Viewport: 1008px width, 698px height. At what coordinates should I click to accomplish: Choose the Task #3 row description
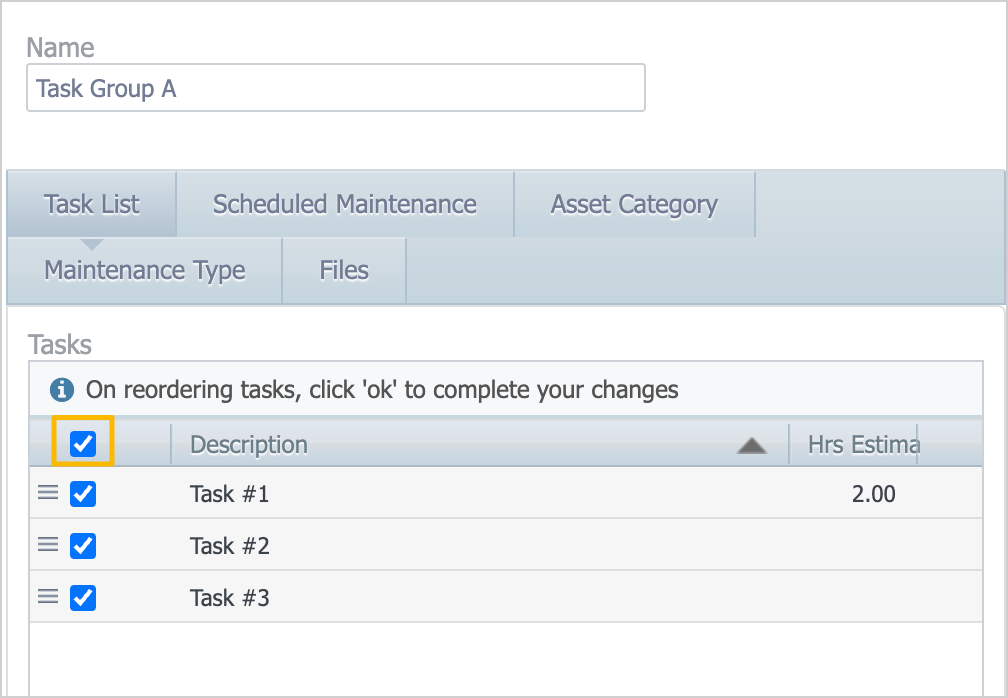click(x=229, y=598)
